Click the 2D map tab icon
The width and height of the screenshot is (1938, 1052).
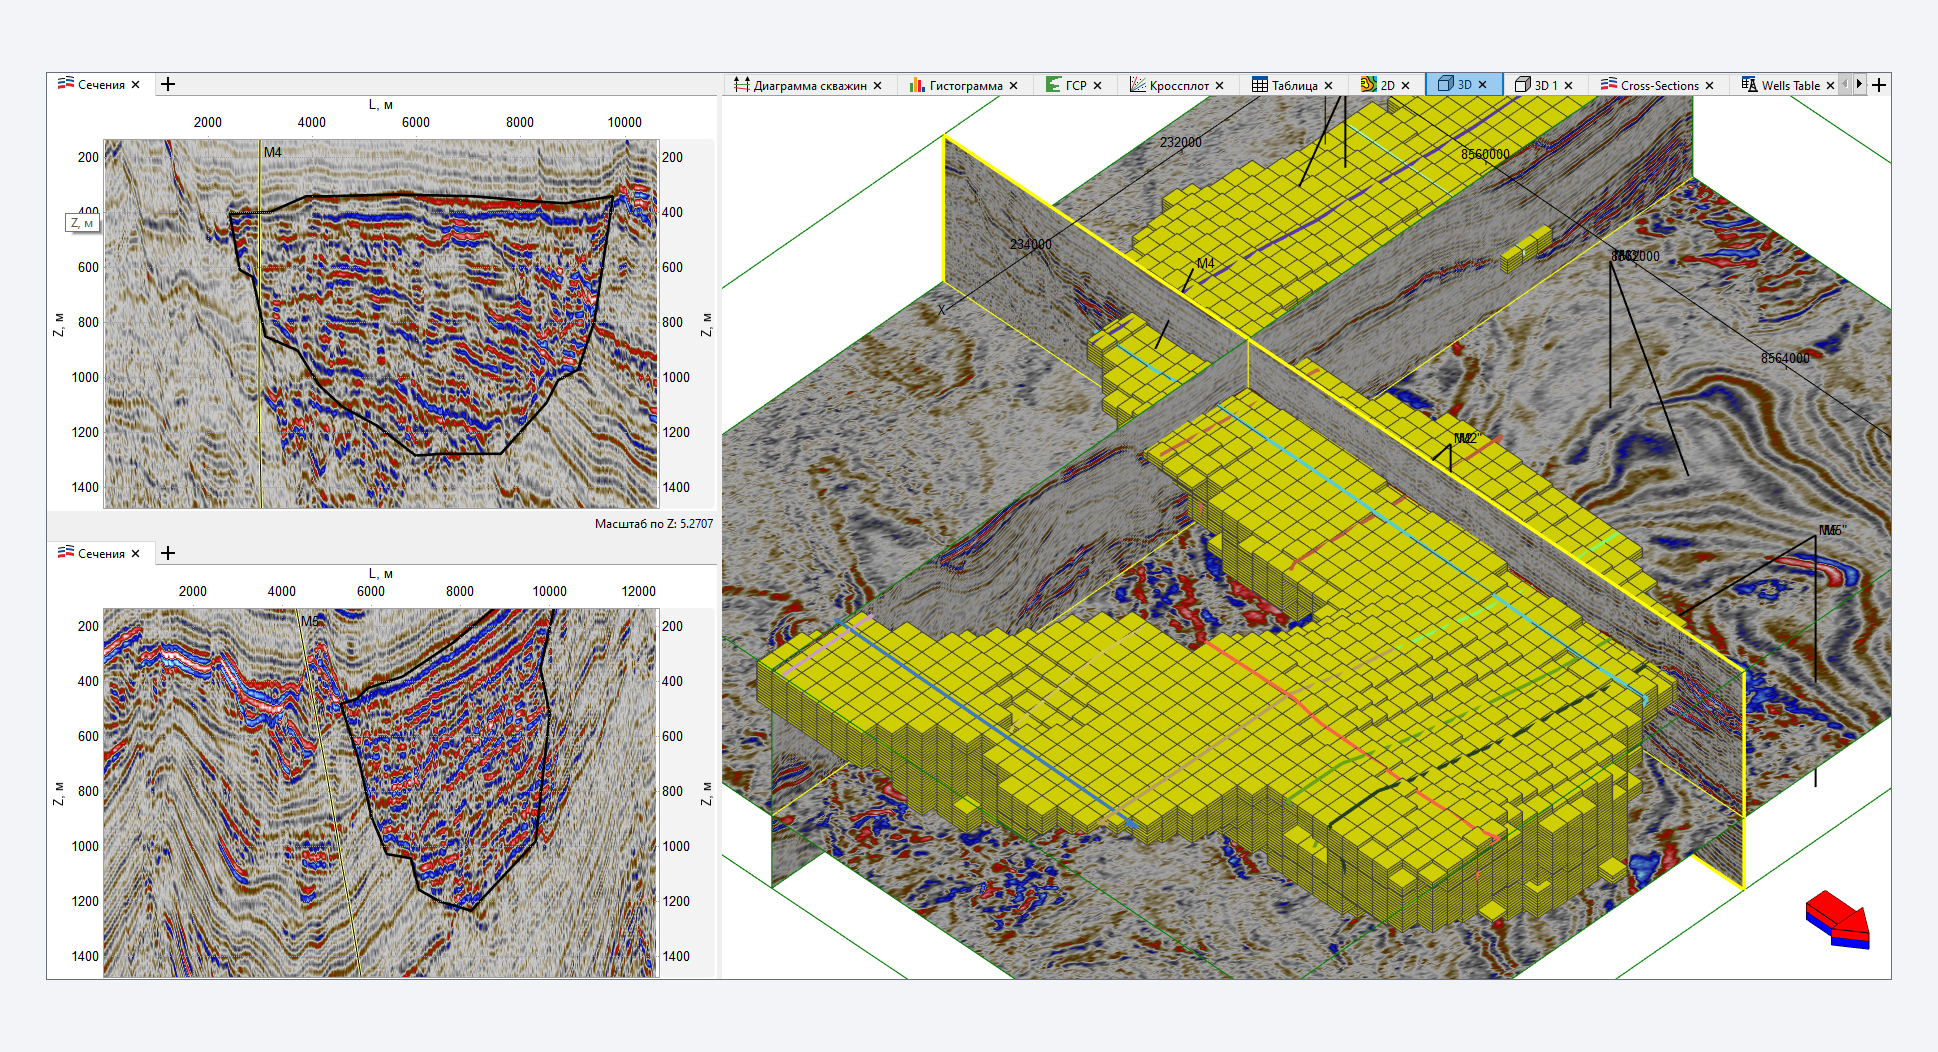click(1368, 85)
